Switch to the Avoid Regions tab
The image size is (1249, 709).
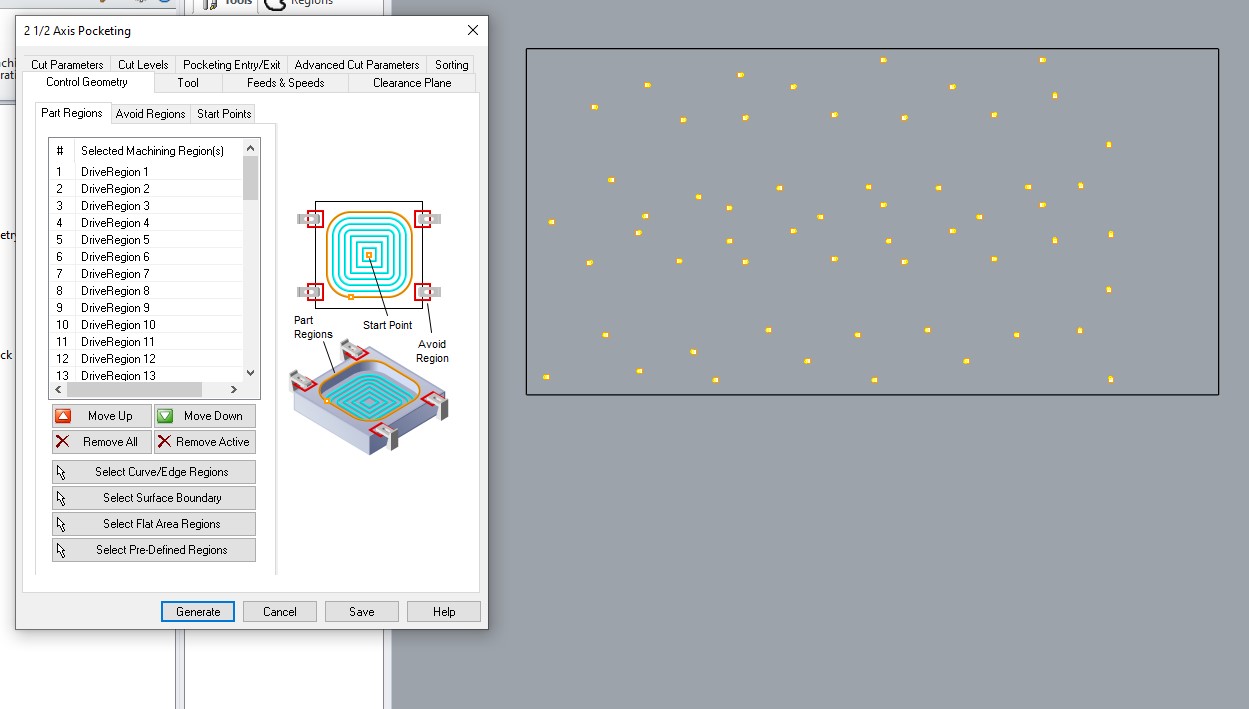click(x=151, y=114)
